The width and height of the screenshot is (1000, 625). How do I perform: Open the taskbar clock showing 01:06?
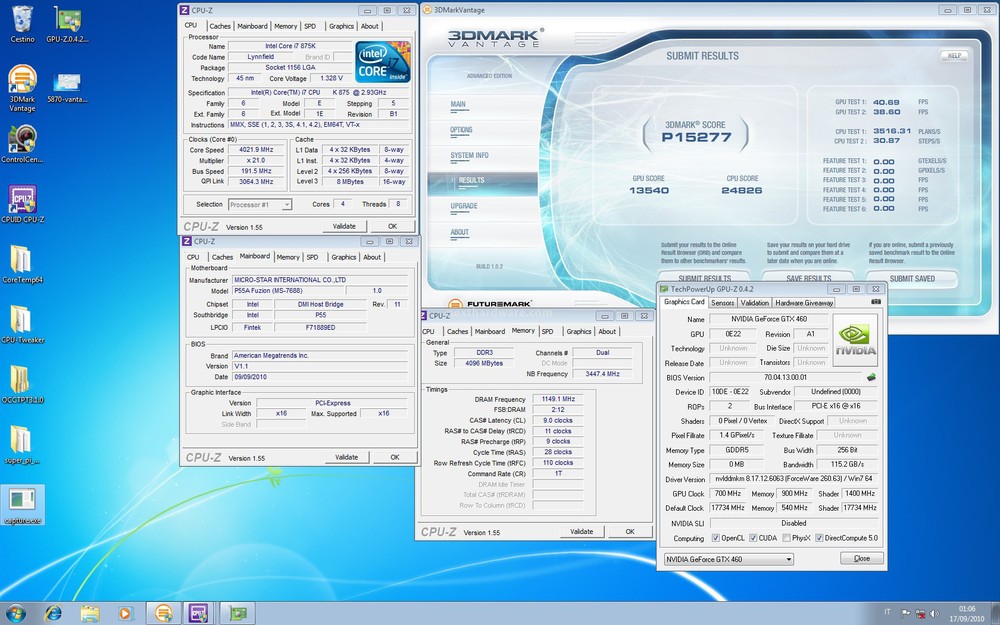[967, 614]
